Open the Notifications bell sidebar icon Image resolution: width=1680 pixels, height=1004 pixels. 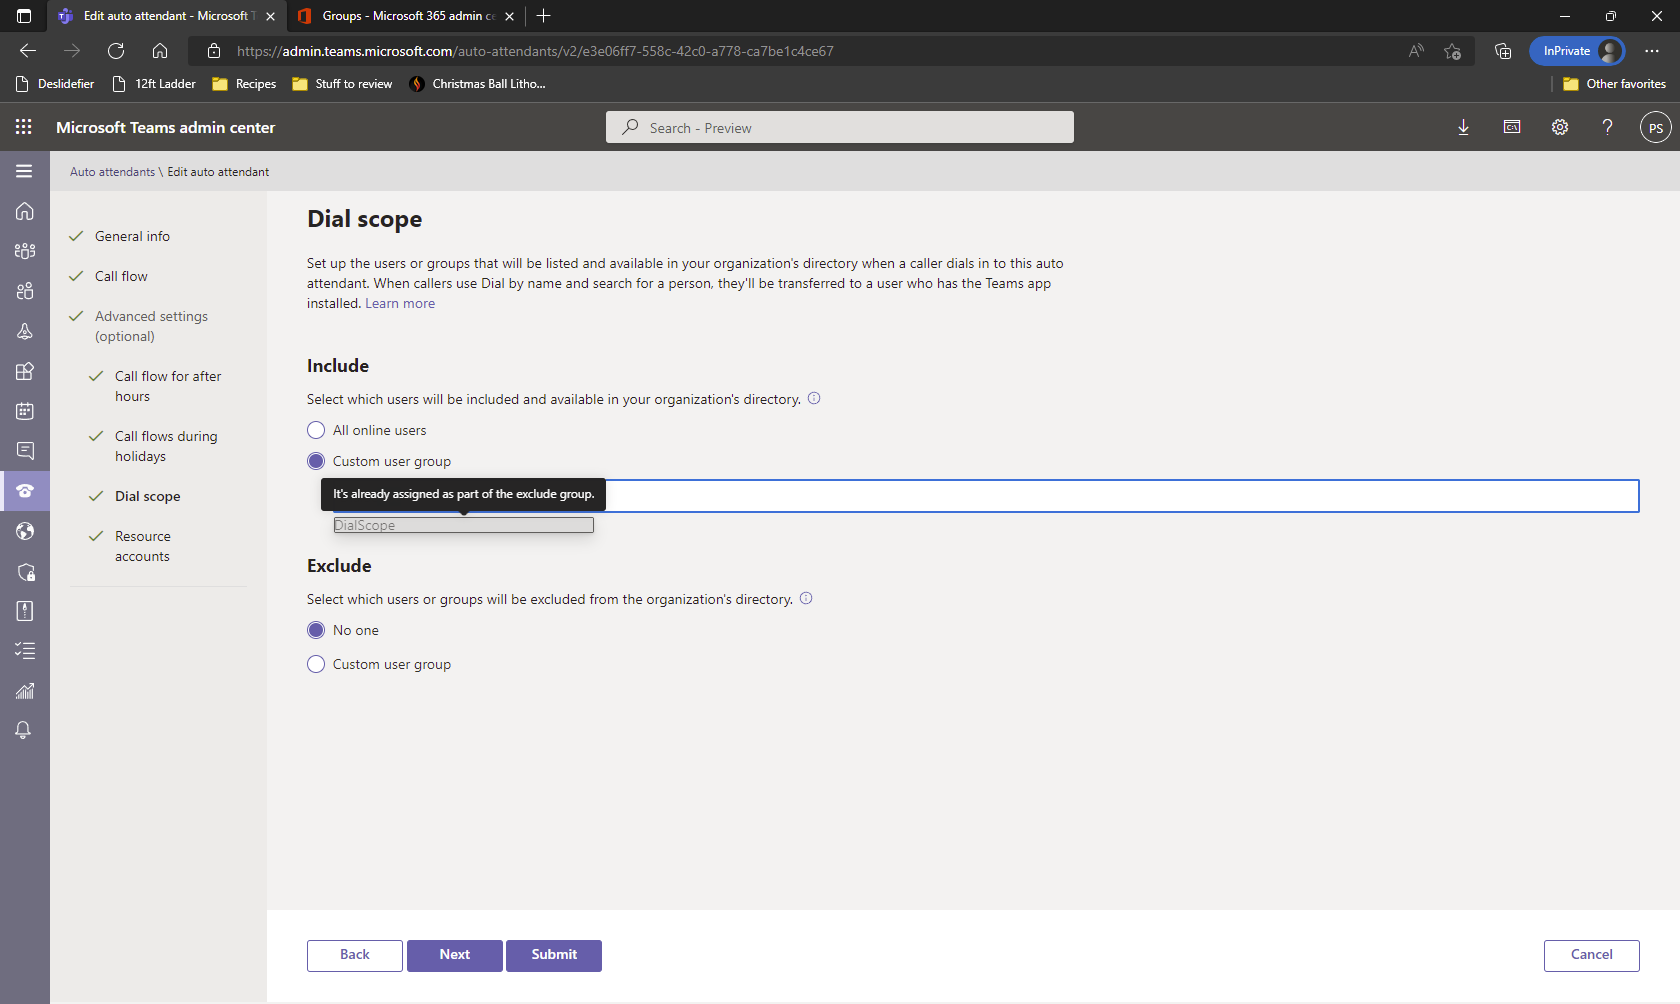click(24, 731)
